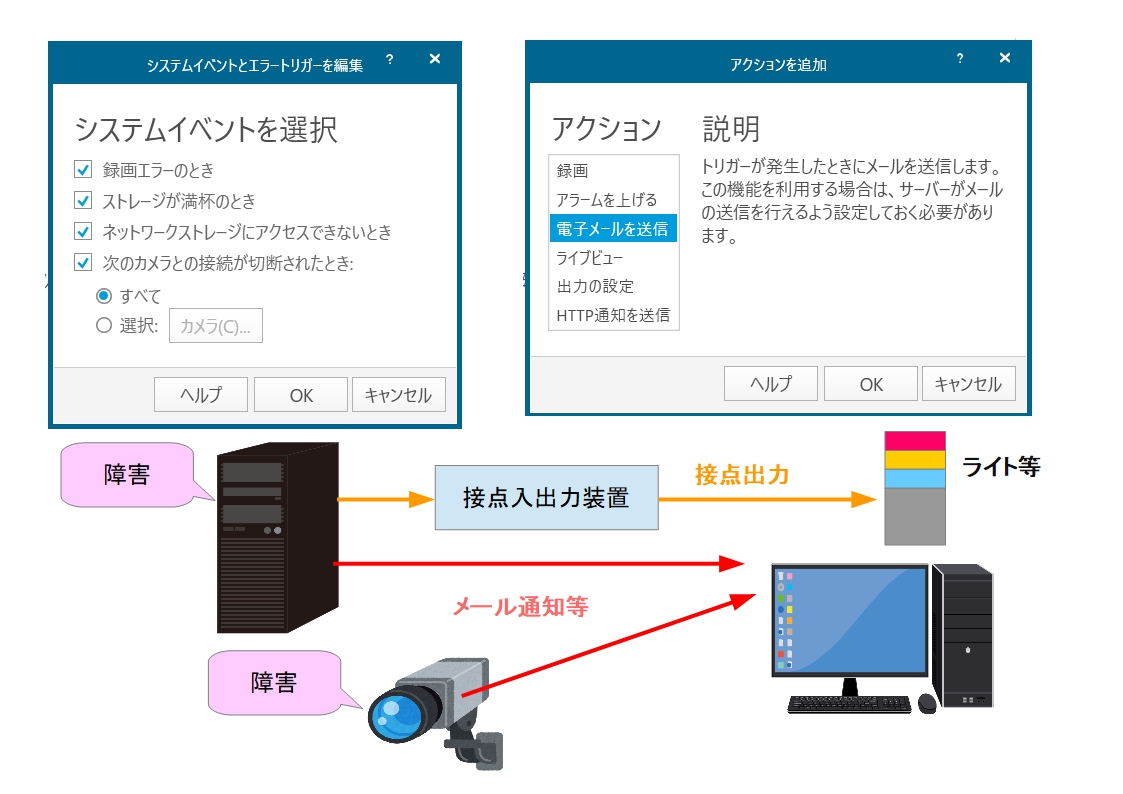Click the 障害 bubble next to the camera
Viewport: 1123px width, 794px height.
(274, 682)
